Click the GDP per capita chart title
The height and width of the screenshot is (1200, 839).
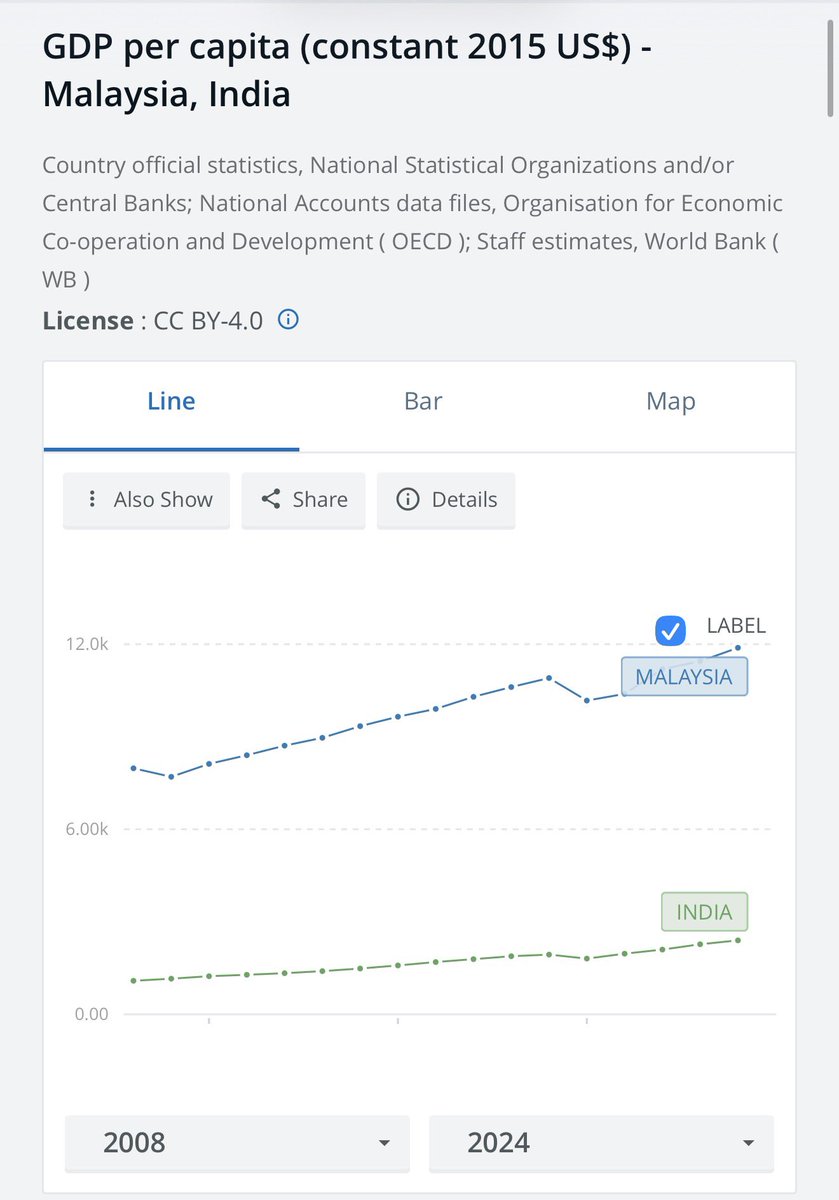[x=347, y=71]
